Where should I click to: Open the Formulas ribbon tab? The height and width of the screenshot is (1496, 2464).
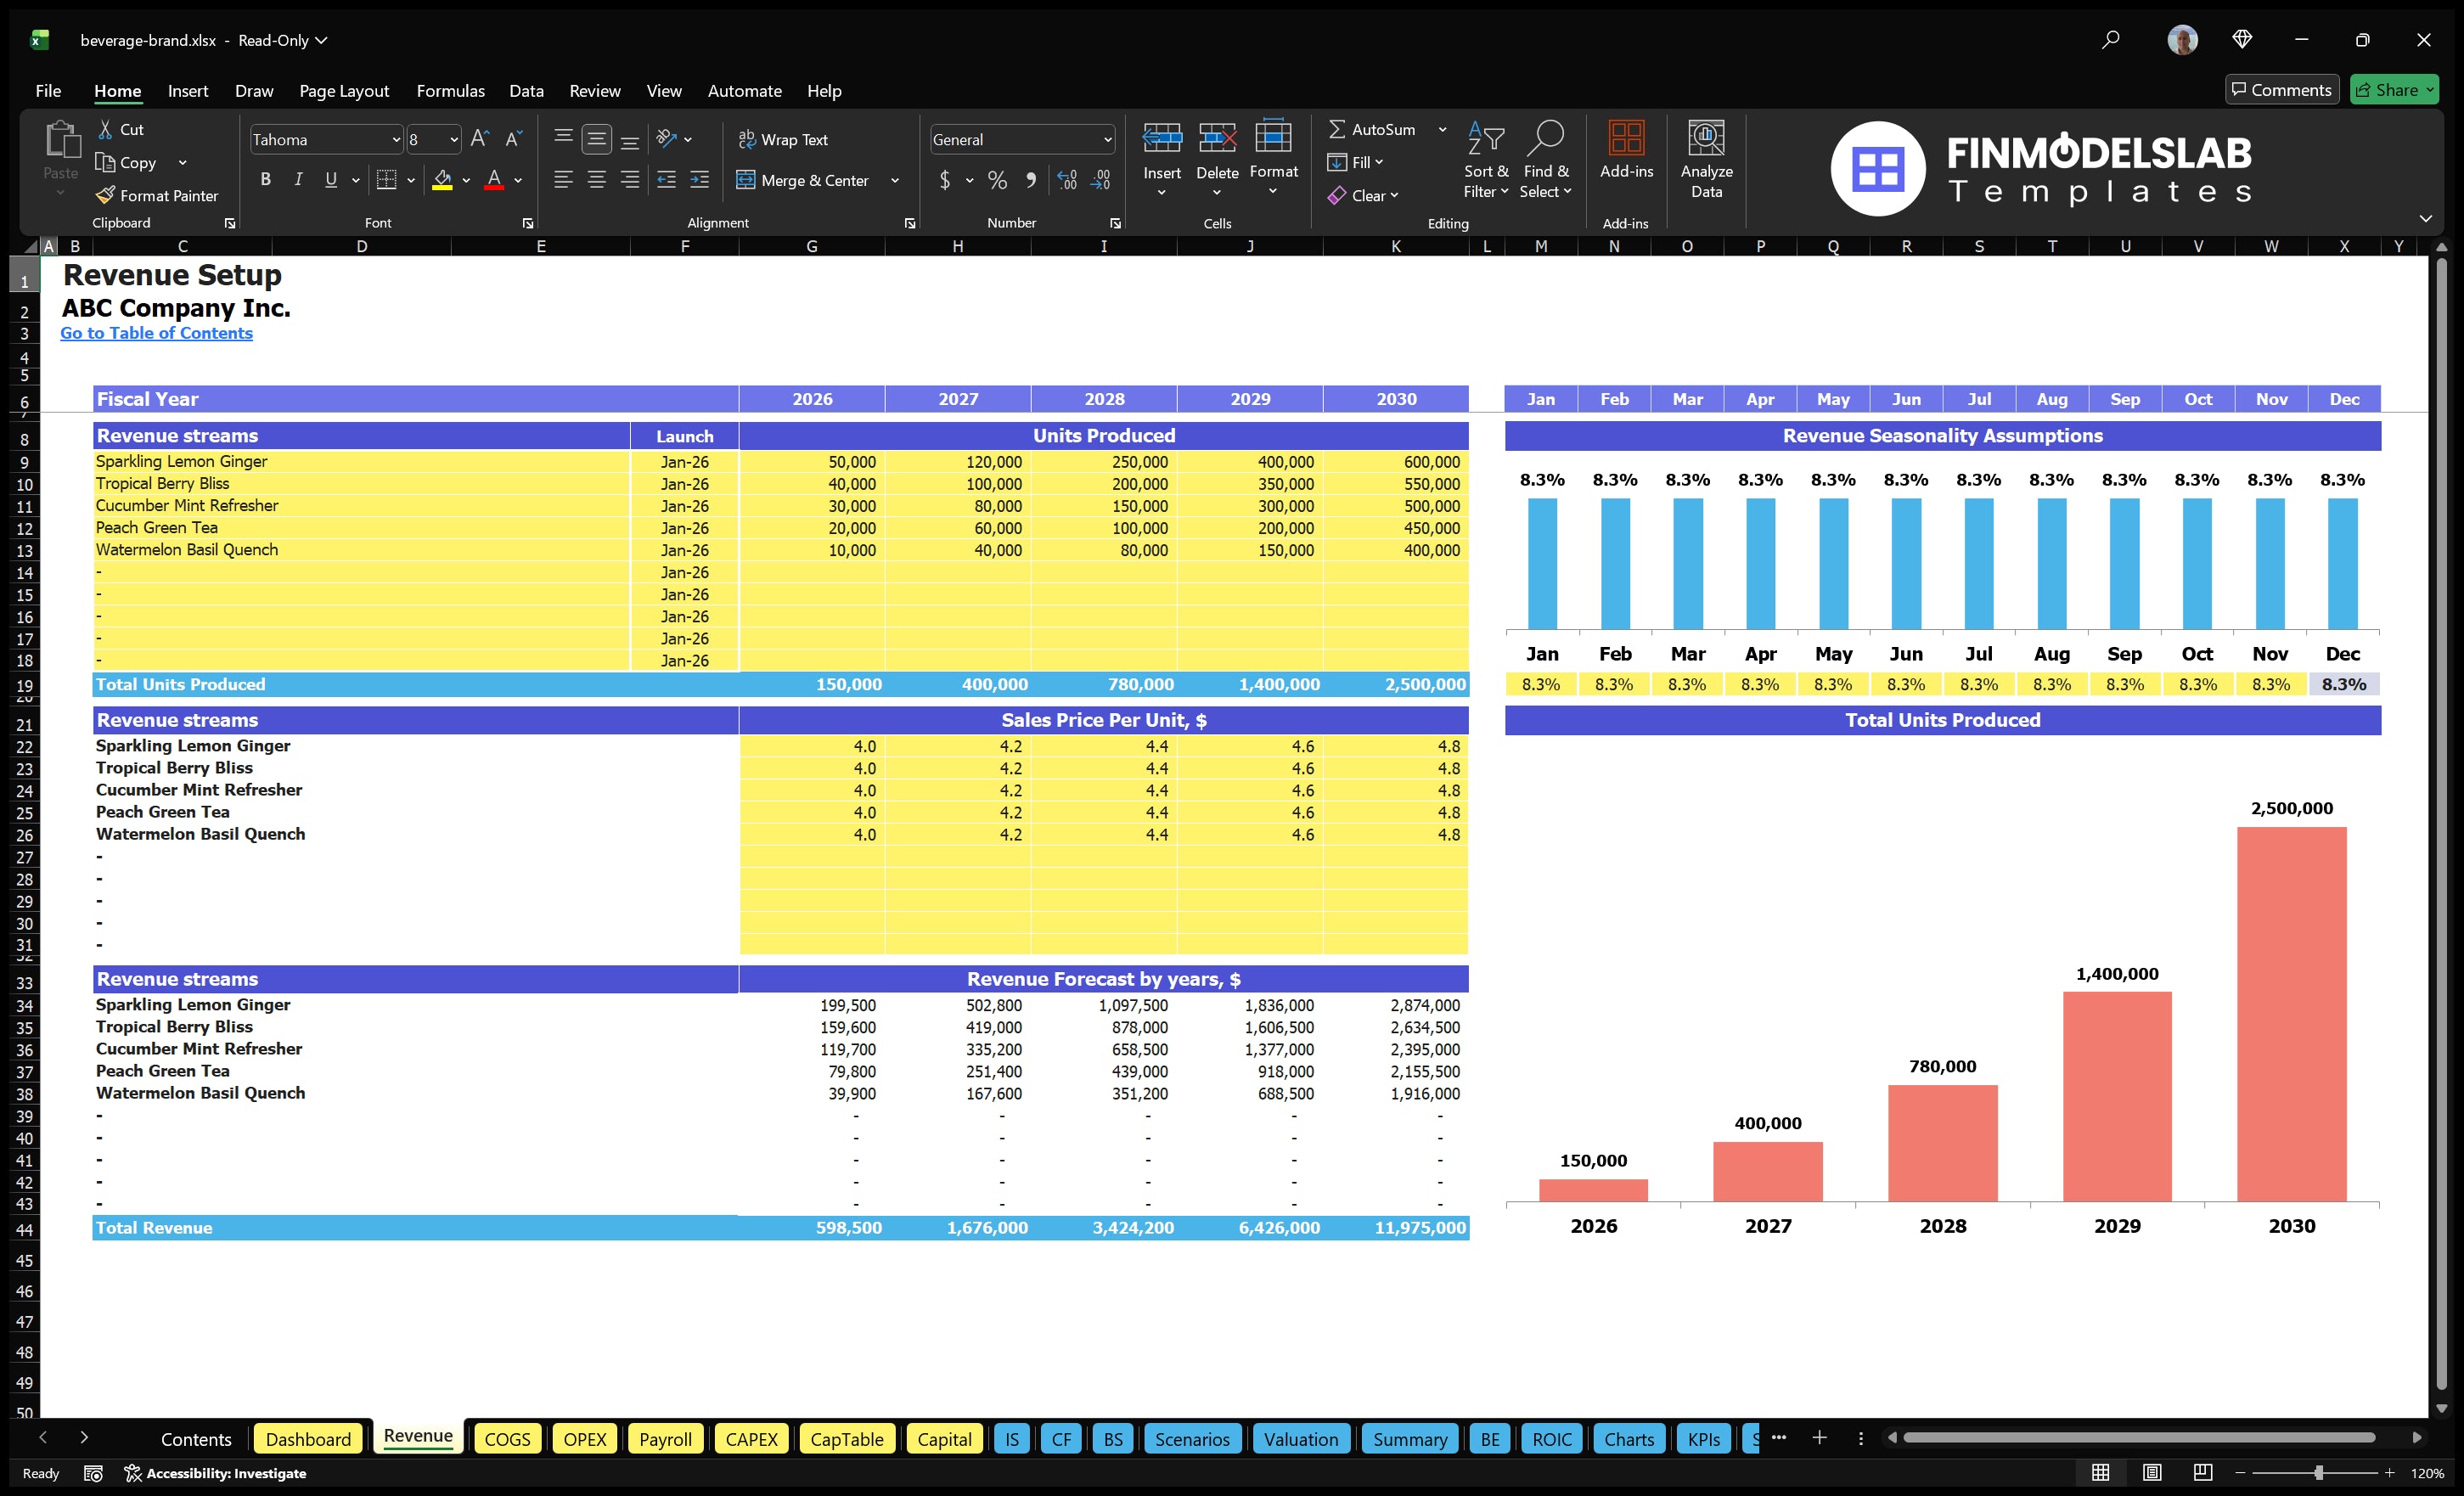[450, 91]
